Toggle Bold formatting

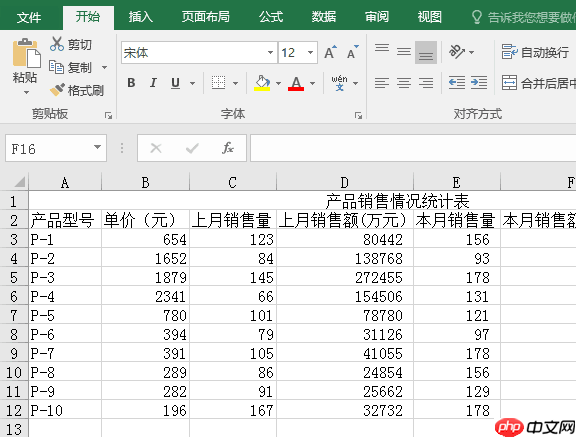click(x=131, y=83)
